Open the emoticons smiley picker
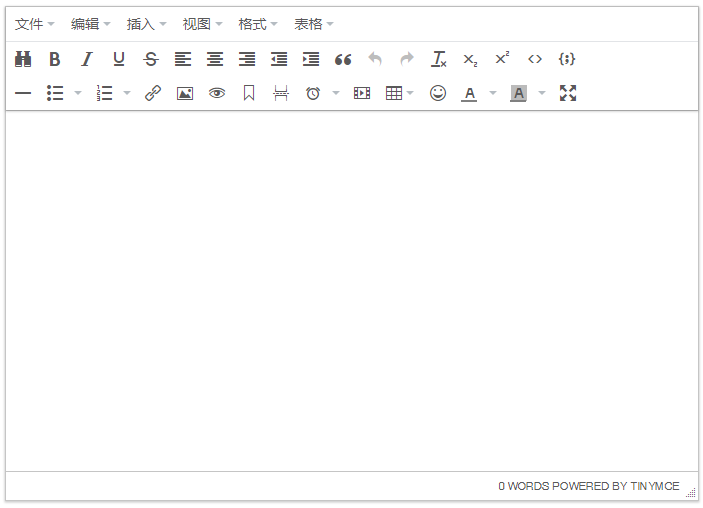Image resolution: width=703 pixels, height=508 pixels. [438, 93]
